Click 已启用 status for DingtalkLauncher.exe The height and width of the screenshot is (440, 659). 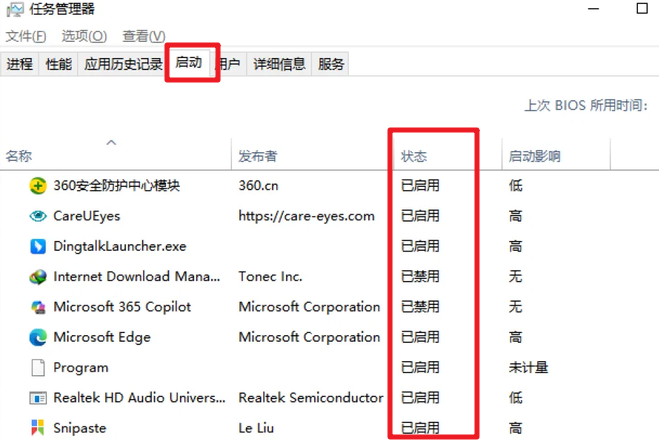tap(420, 246)
